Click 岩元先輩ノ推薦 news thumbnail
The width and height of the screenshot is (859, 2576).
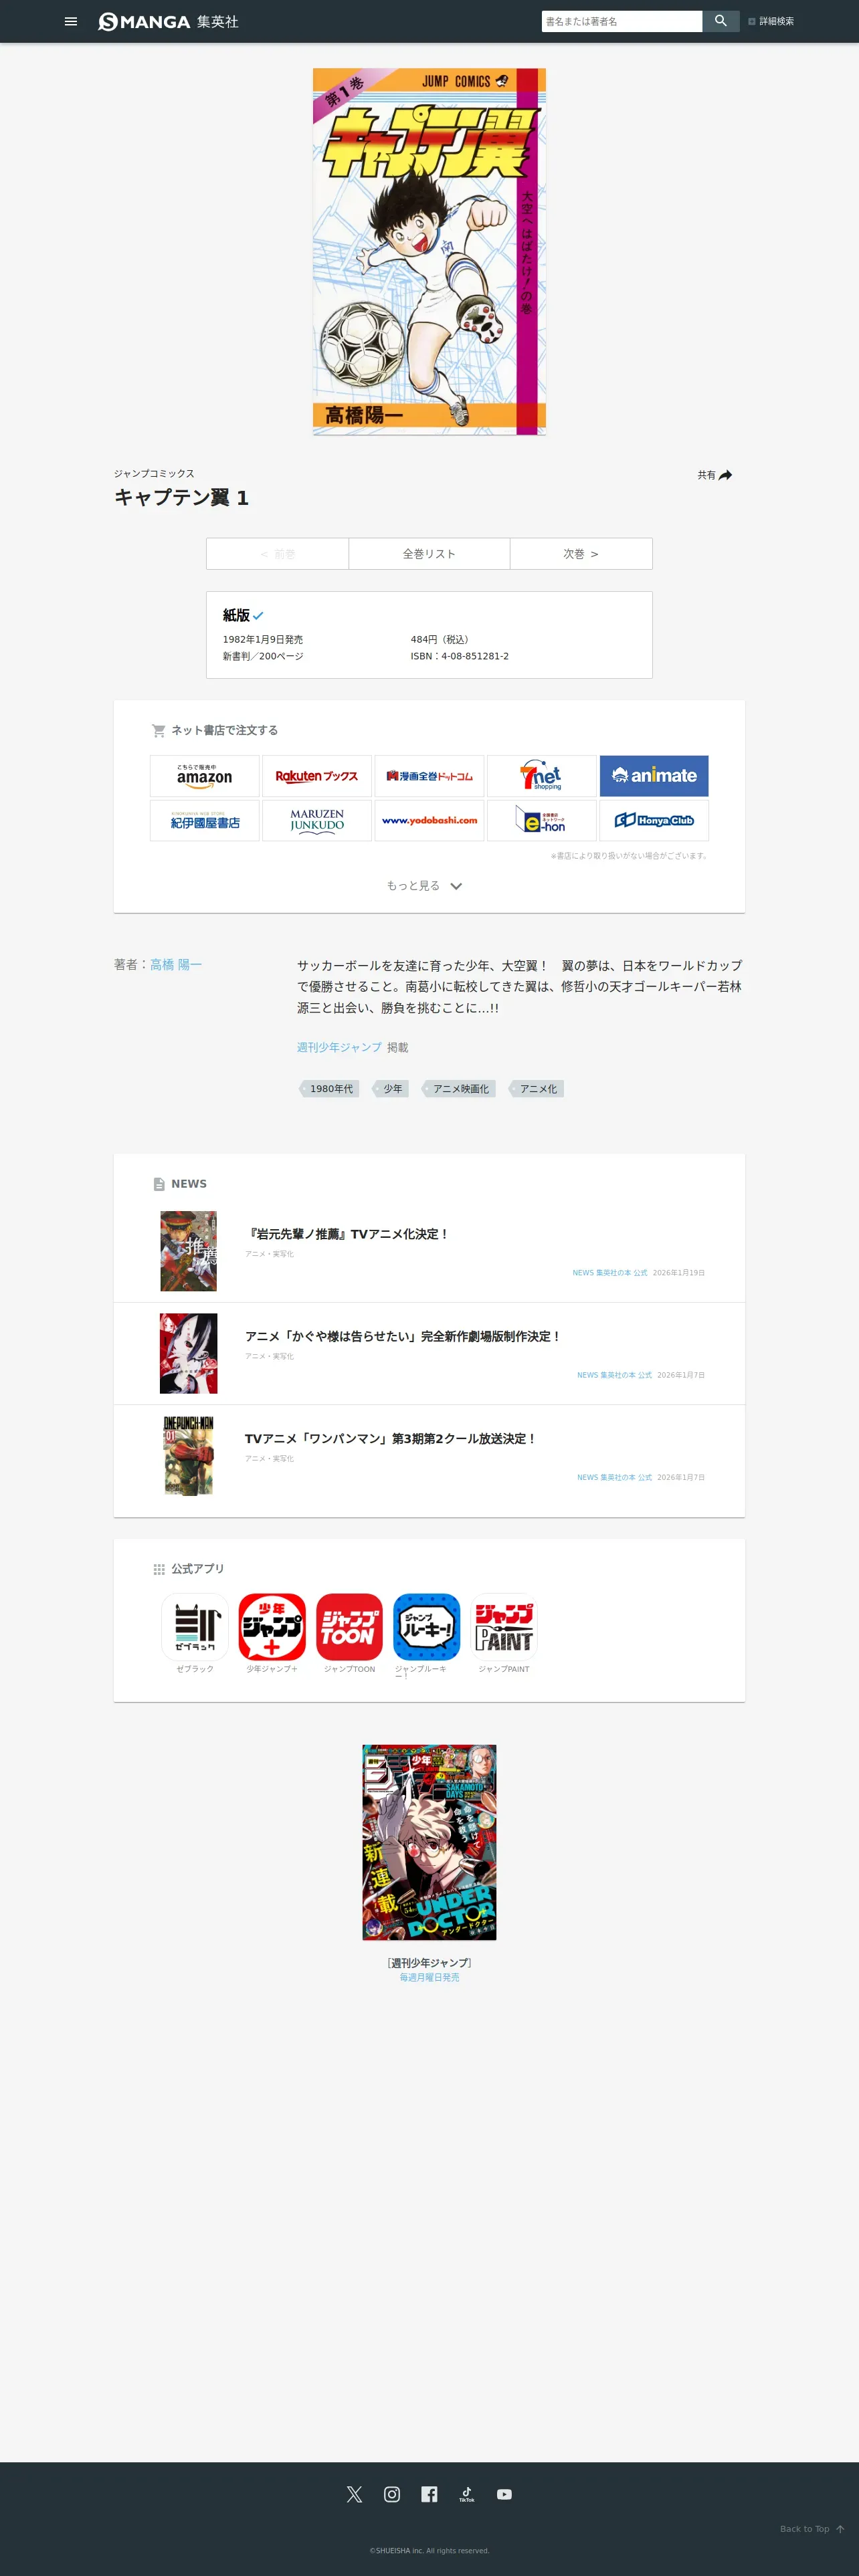[188, 1251]
